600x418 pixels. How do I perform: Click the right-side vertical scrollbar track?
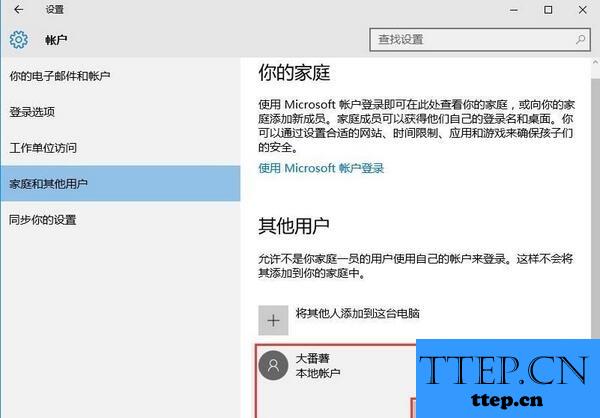(x=595, y=207)
